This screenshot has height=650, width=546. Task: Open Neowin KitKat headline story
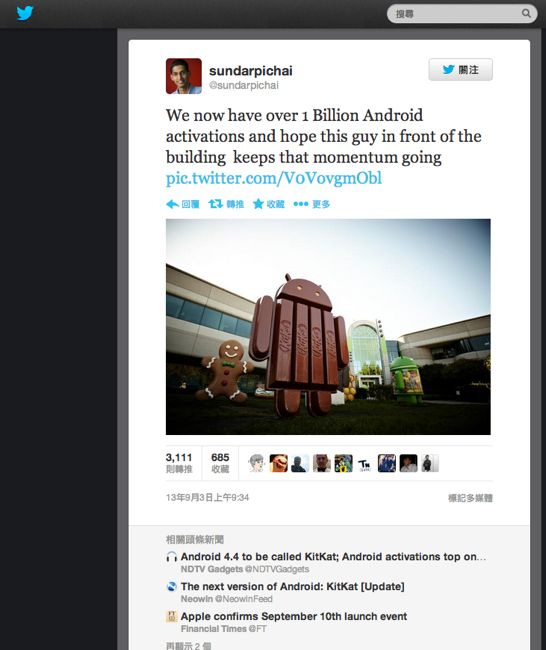292,587
